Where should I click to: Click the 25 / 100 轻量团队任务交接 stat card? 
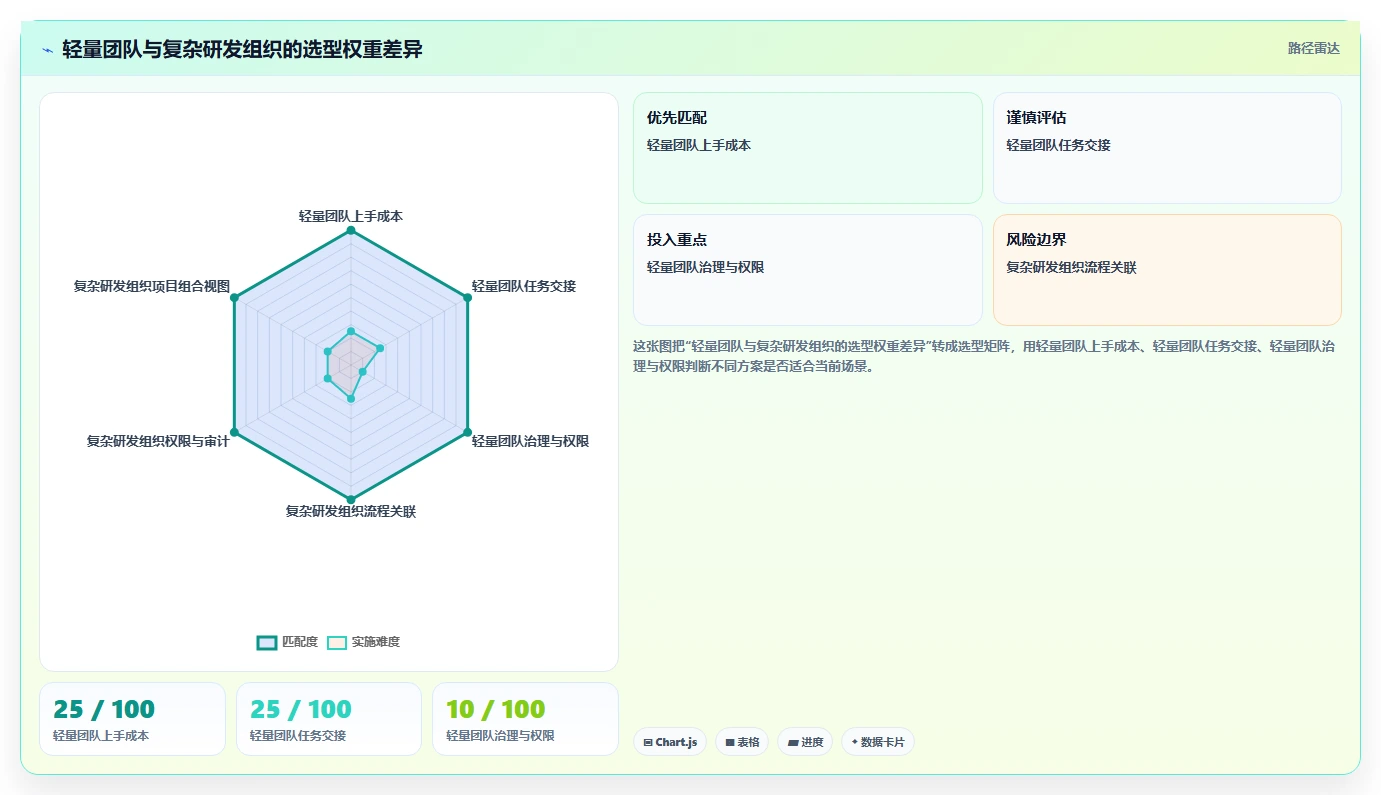(329, 719)
